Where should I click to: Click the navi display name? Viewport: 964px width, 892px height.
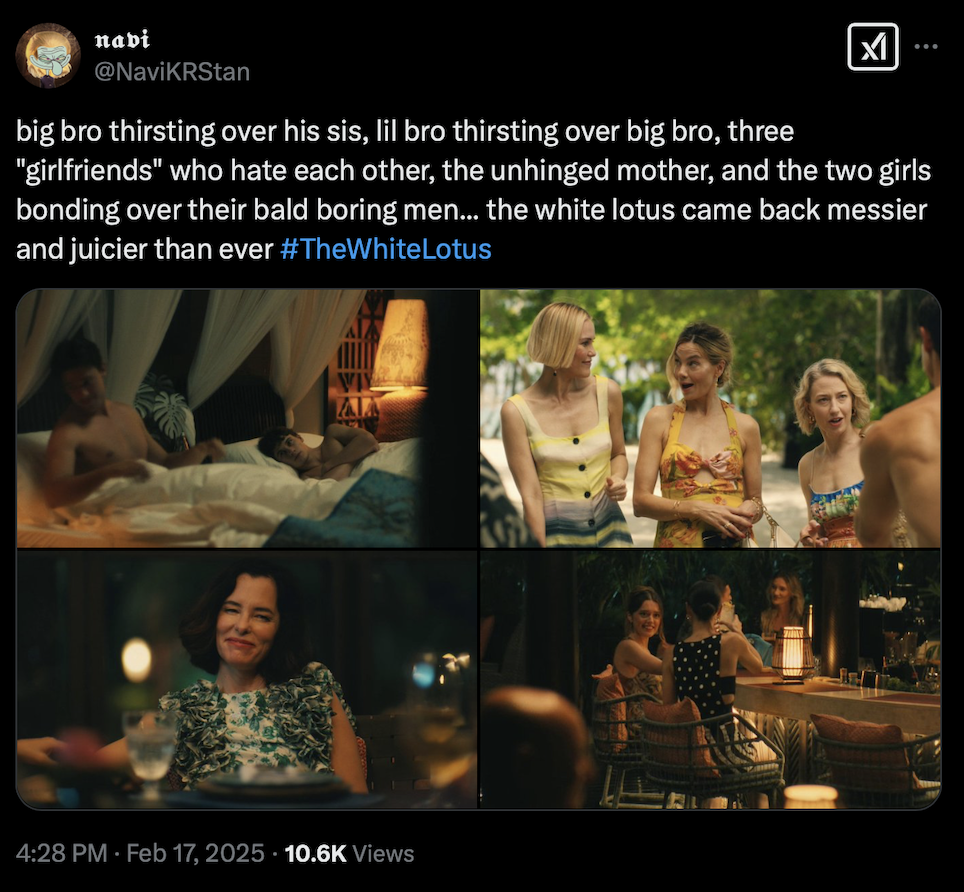tap(122, 40)
